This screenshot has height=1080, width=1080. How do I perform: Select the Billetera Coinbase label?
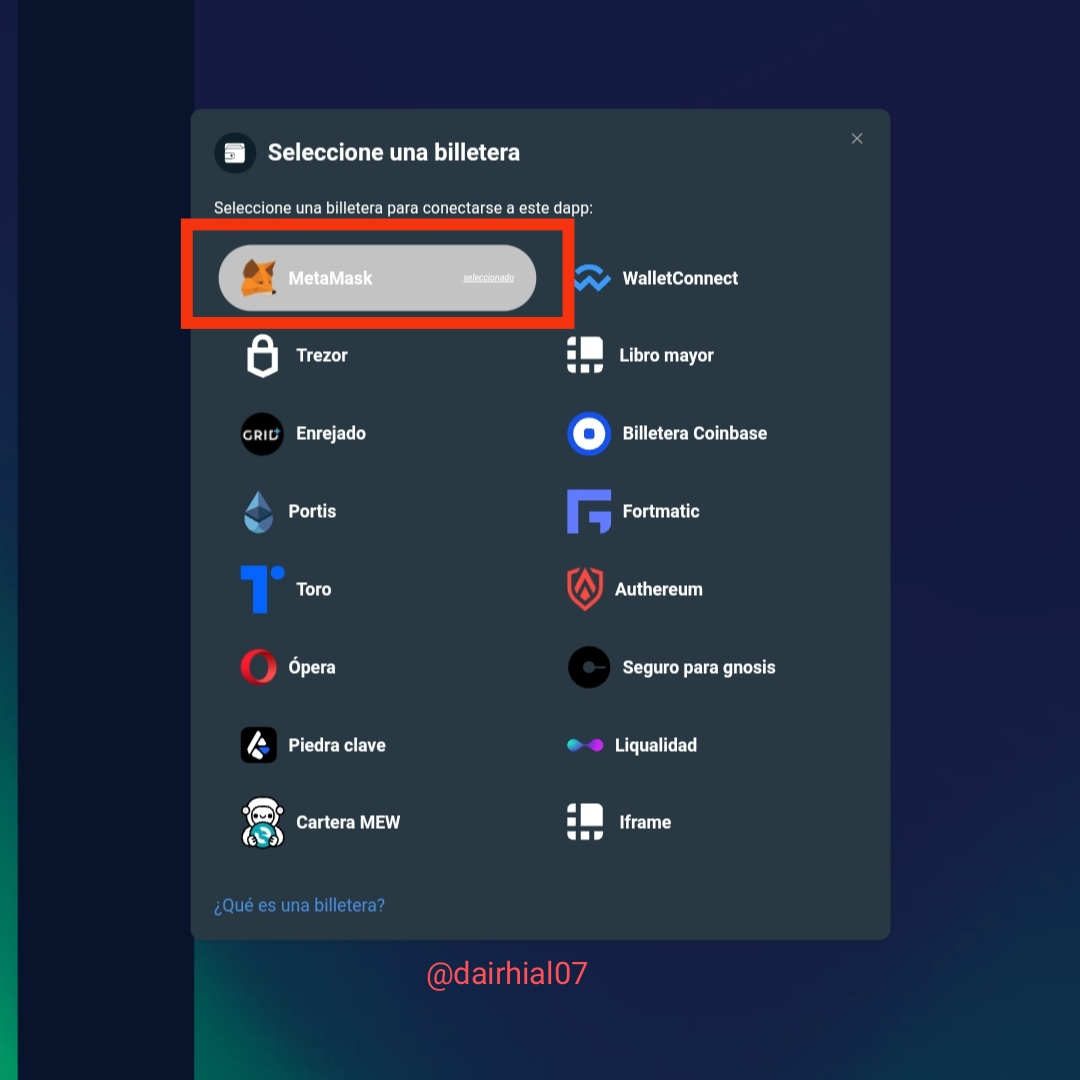(x=694, y=433)
